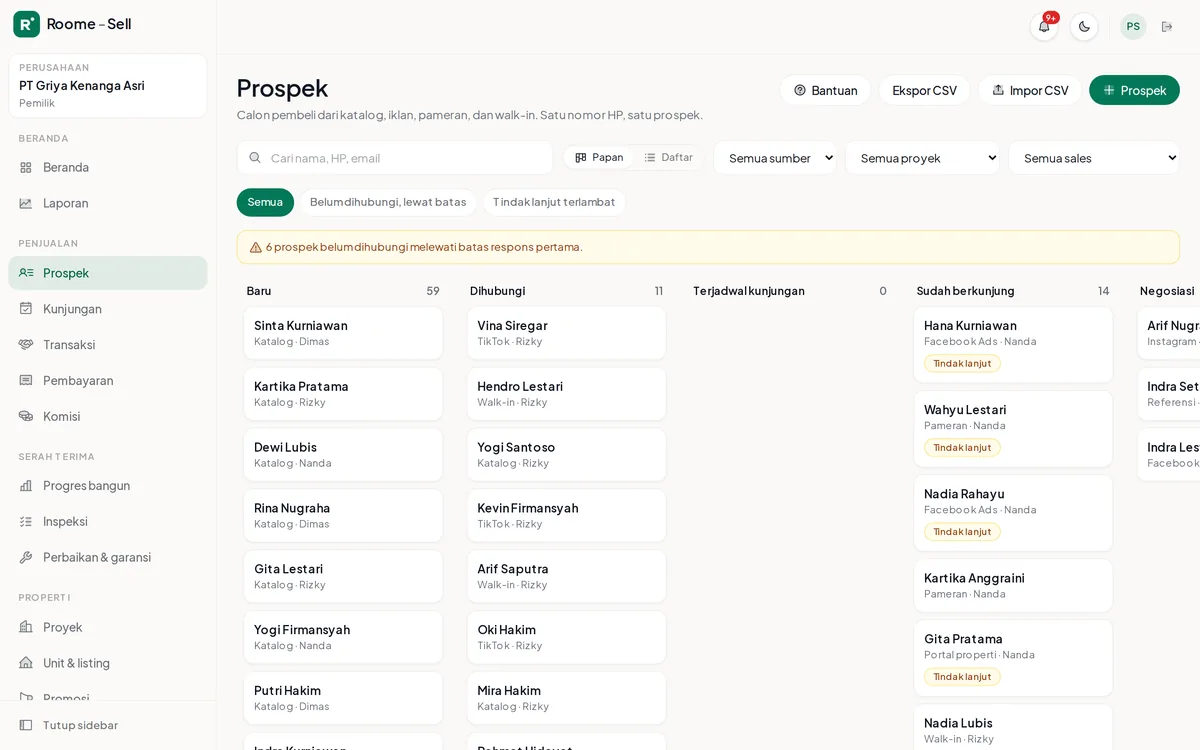The height and width of the screenshot is (750, 1200).
Task: Click the Inspeksi checklist icon
Action: (x=26, y=522)
